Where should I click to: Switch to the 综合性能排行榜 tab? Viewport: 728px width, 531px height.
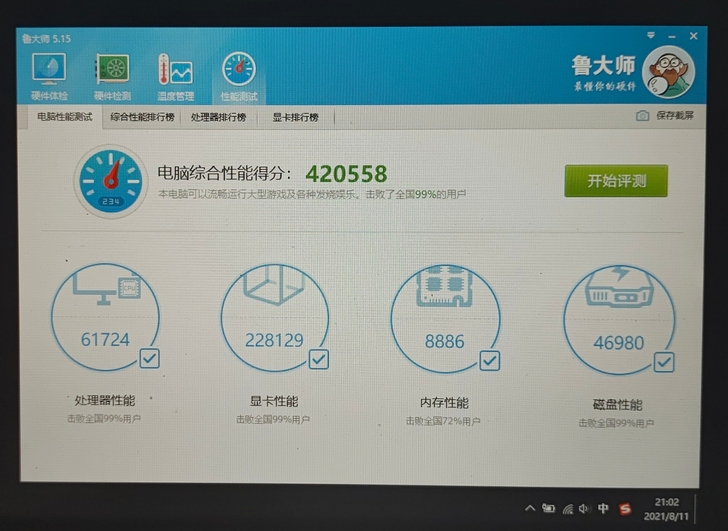pos(142,117)
